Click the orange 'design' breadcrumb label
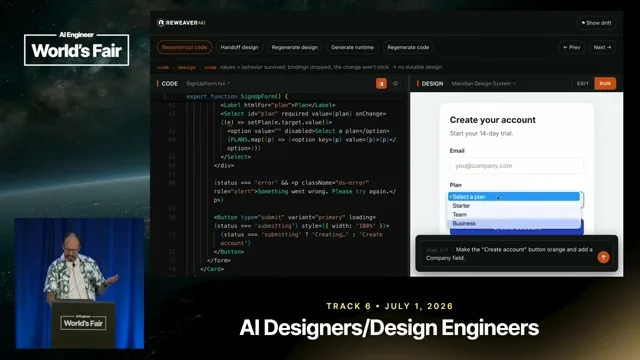This screenshot has height=360, width=640. coord(187,67)
